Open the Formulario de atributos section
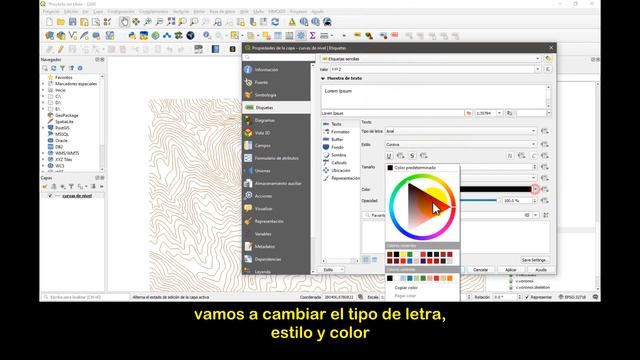The image size is (640, 360). tap(276, 158)
